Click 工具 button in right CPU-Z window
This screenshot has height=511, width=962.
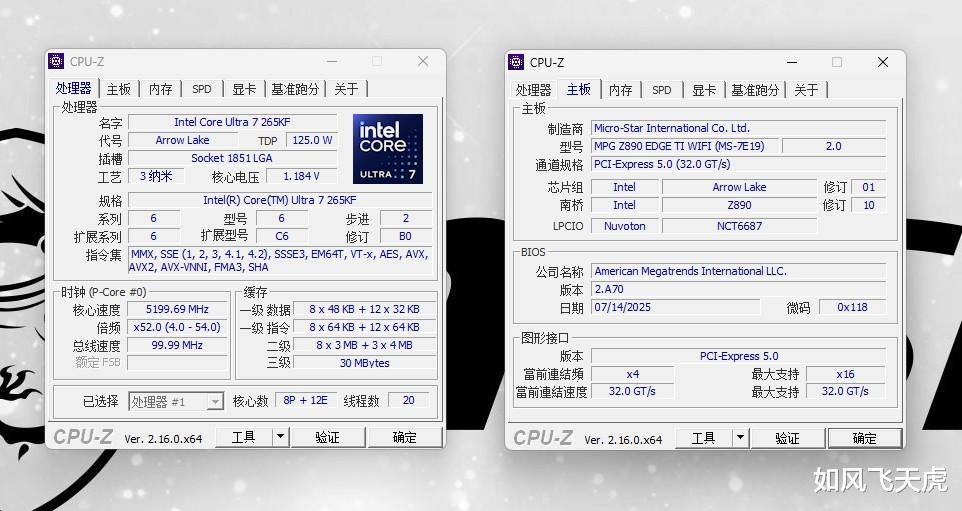click(704, 438)
